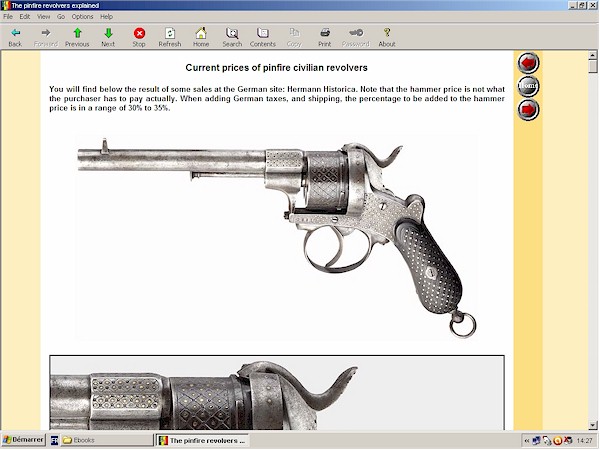Image resolution: width=600 pixels, height=450 pixels.
Task: Click the red left-arrow navigation button
Action: [x=528, y=63]
